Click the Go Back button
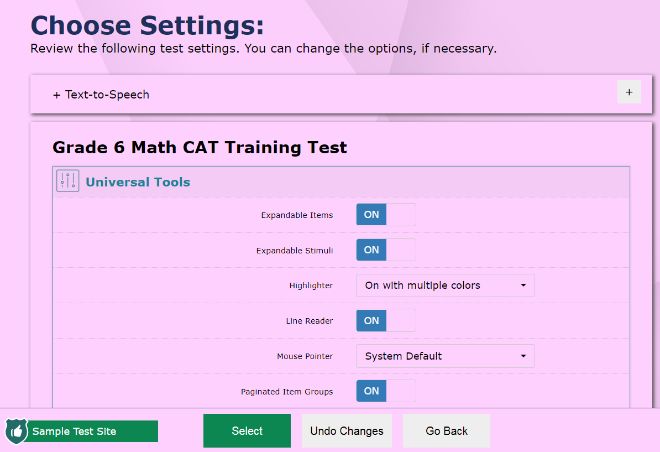The image size is (660, 452). [x=447, y=431]
